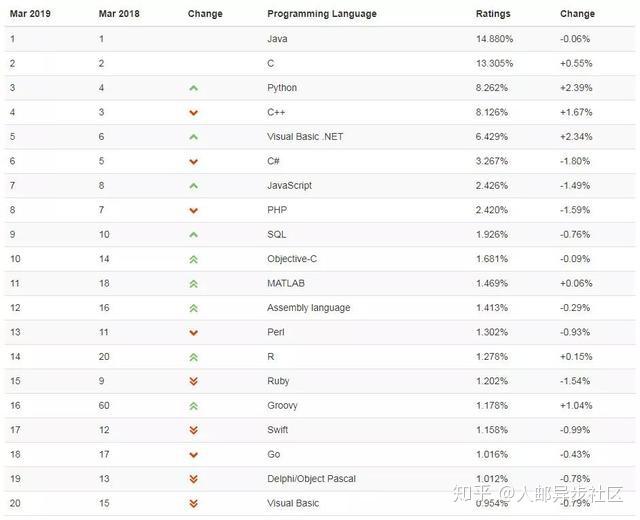640x520 pixels.
Task: Click the double down arrow beside Swift
Action: (193, 430)
